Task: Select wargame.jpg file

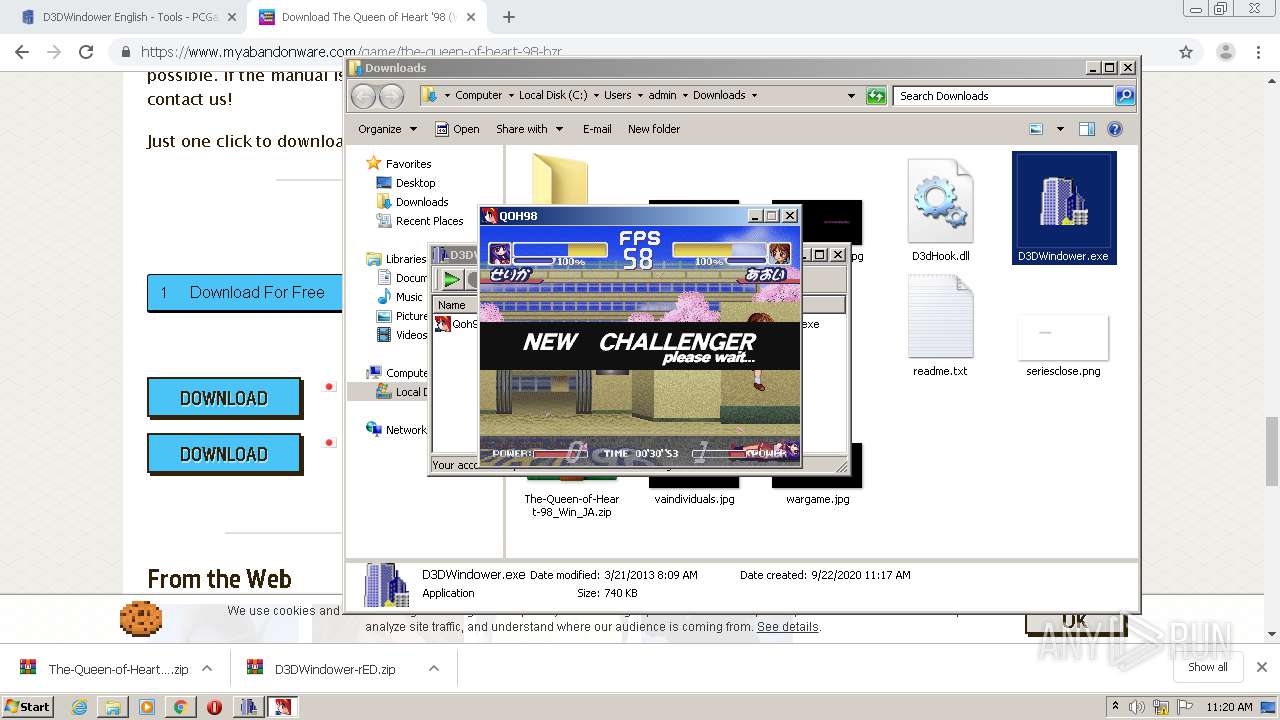Action: [x=817, y=499]
